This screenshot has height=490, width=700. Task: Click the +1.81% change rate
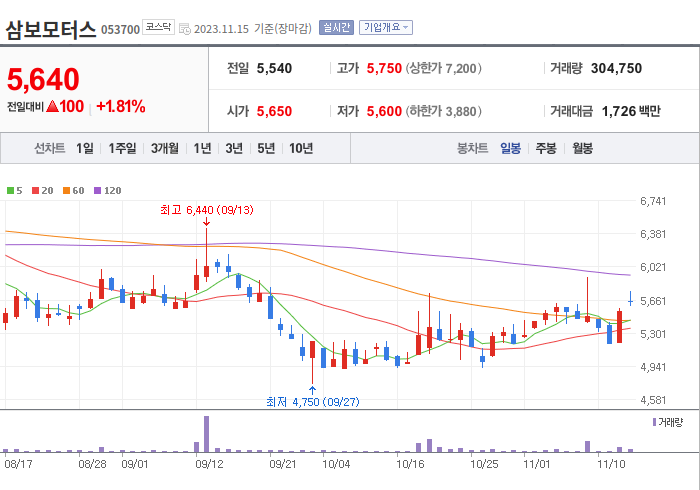click(x=121, y=107)
